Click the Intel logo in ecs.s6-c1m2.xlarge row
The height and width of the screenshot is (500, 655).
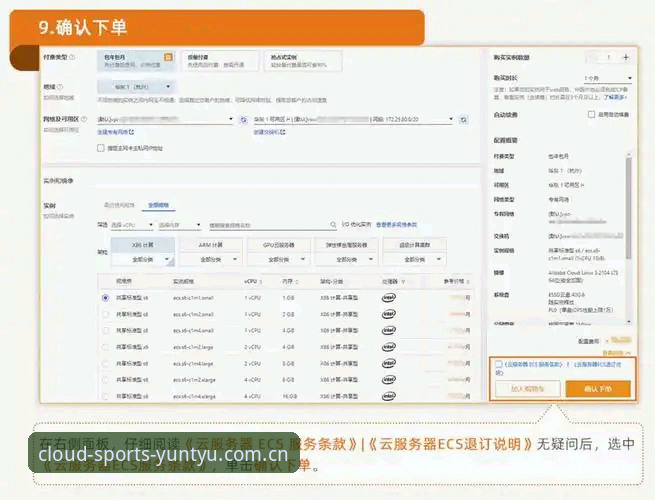click(388, 380)
